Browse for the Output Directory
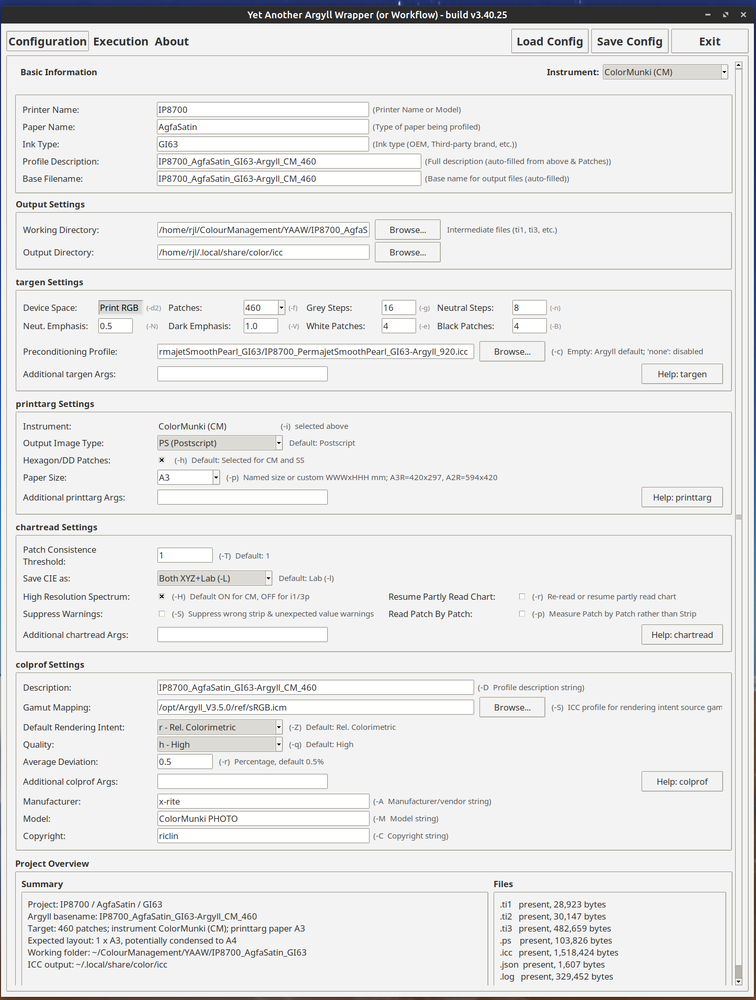The image size is (756, 1000). (x=408, y=252)
